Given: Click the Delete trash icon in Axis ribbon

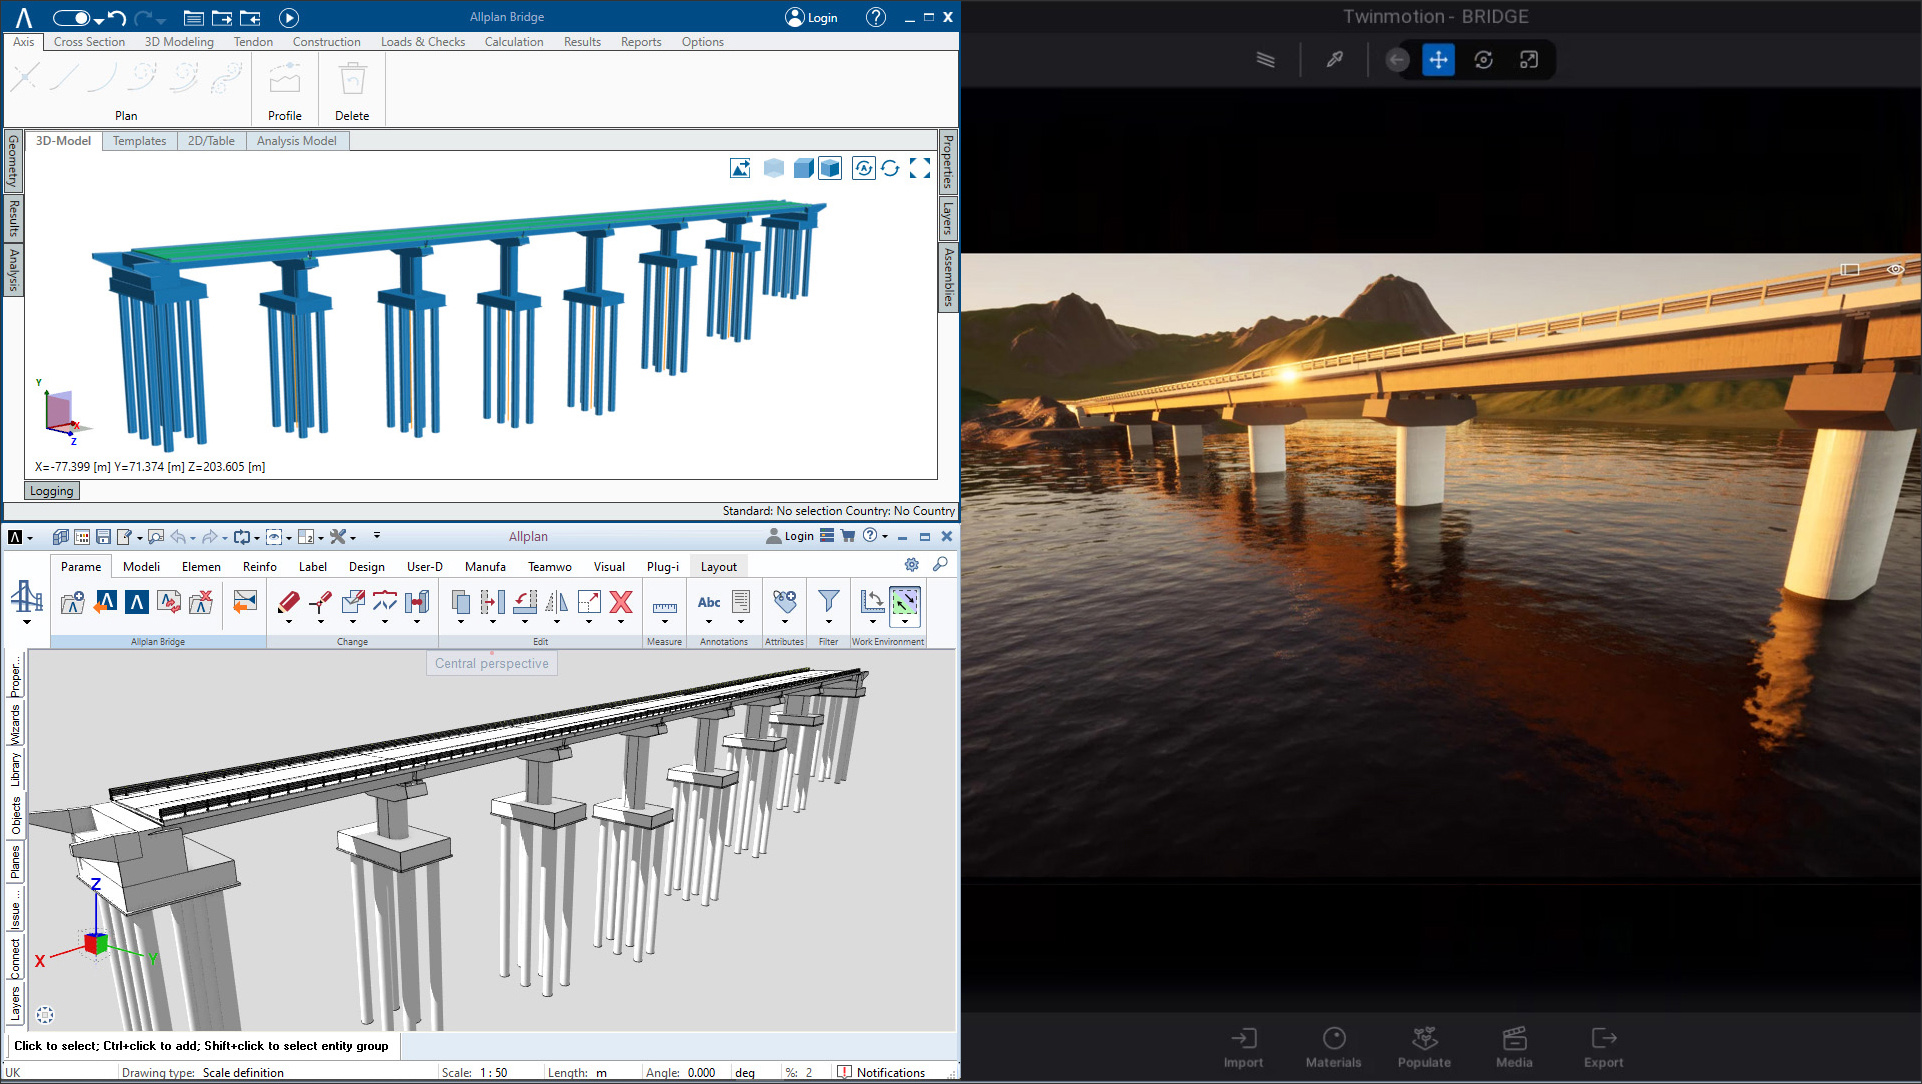Looking at the screenshot, I should pos(352,80).
